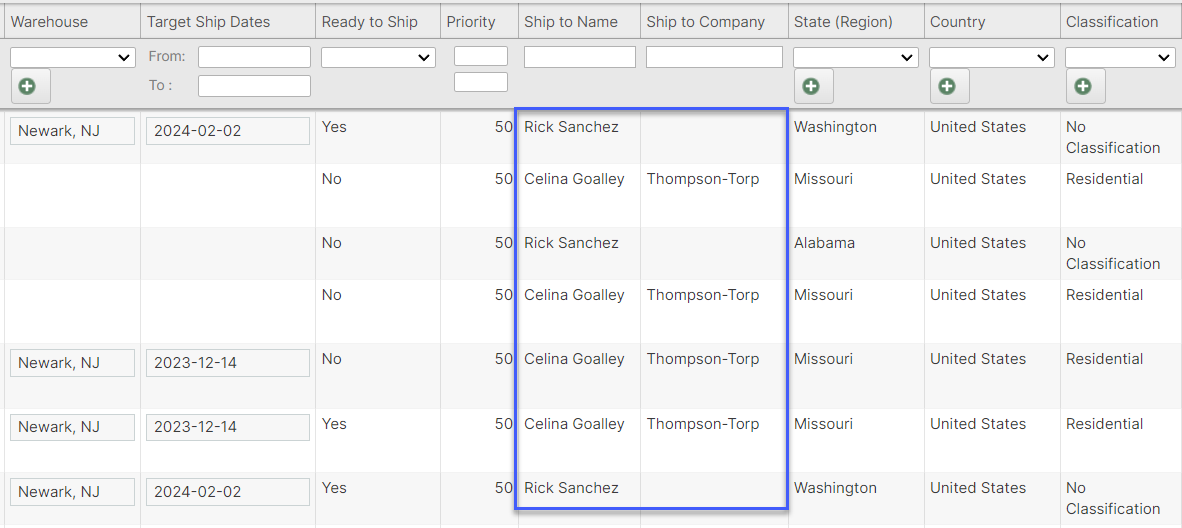The width and height of the screenshot is (1182, 528).
Task: Open the Country filter dropdown
Action: pyautogui.click(x=991, y=58)
